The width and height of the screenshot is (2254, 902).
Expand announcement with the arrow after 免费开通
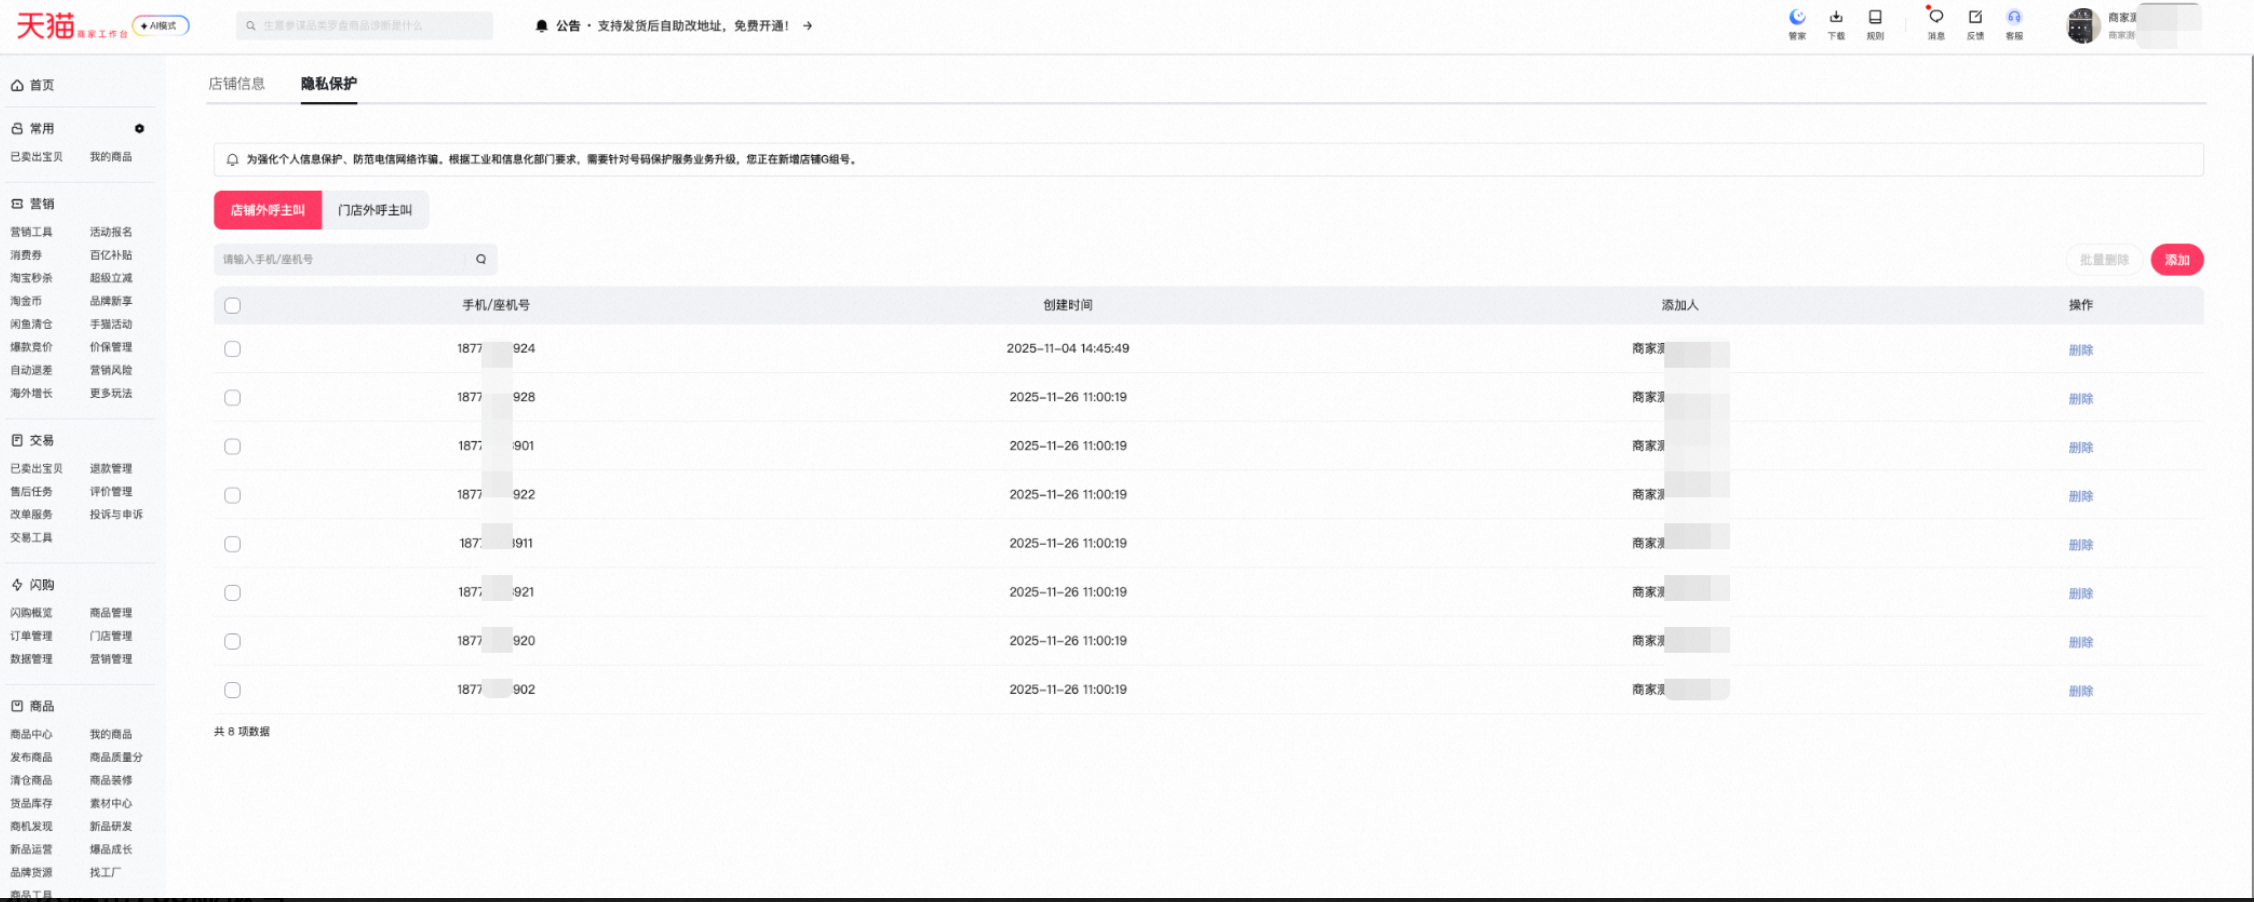pyautogui.click(x=807, y=26)
